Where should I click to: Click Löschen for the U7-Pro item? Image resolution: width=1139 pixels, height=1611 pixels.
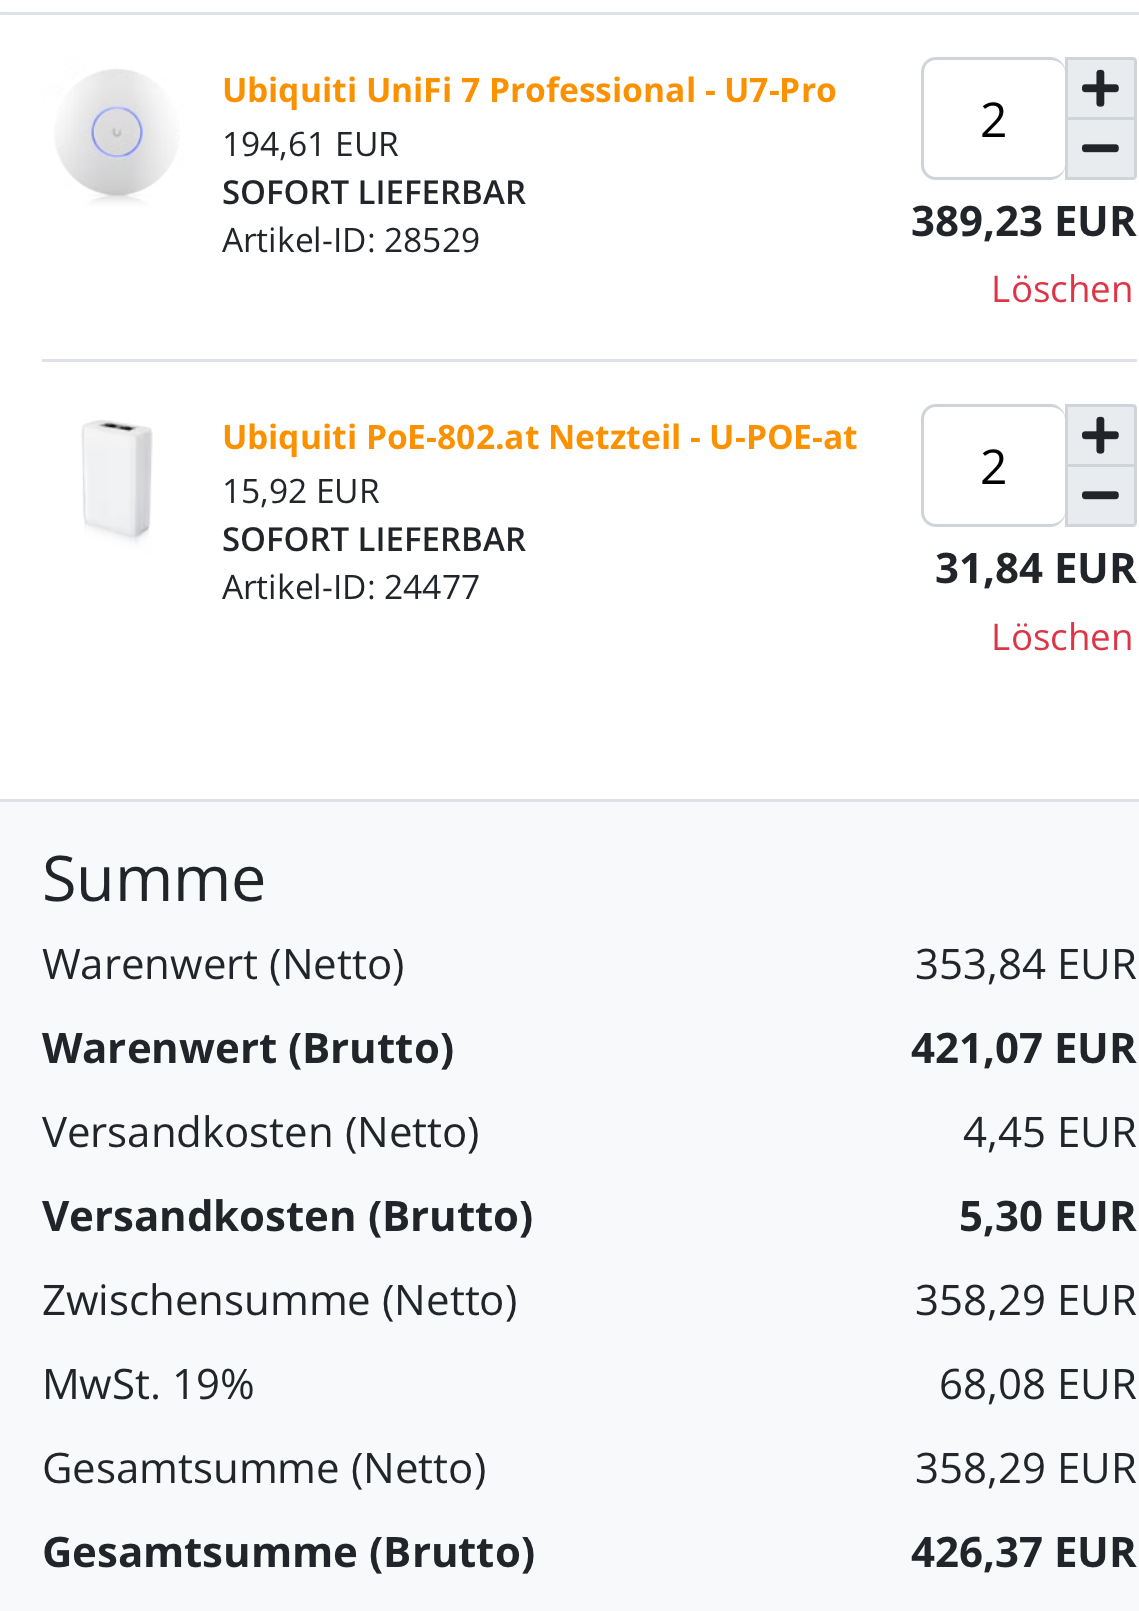coord(1061,290)
